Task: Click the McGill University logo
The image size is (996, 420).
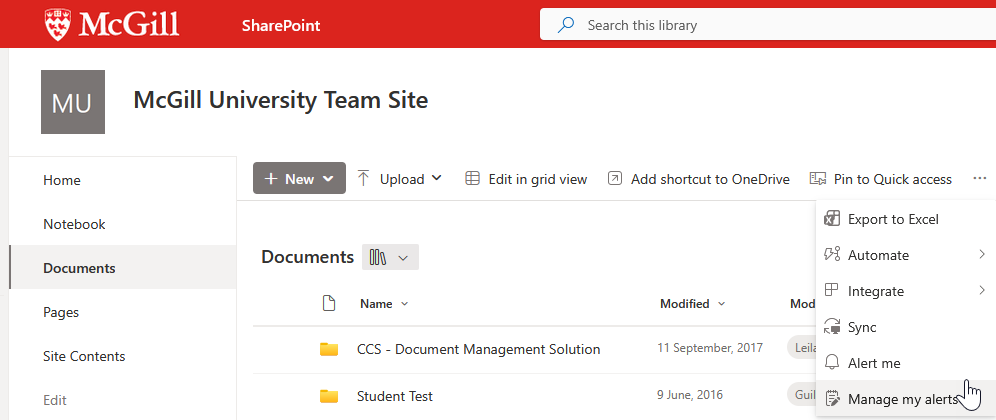Action: (112, 25)
